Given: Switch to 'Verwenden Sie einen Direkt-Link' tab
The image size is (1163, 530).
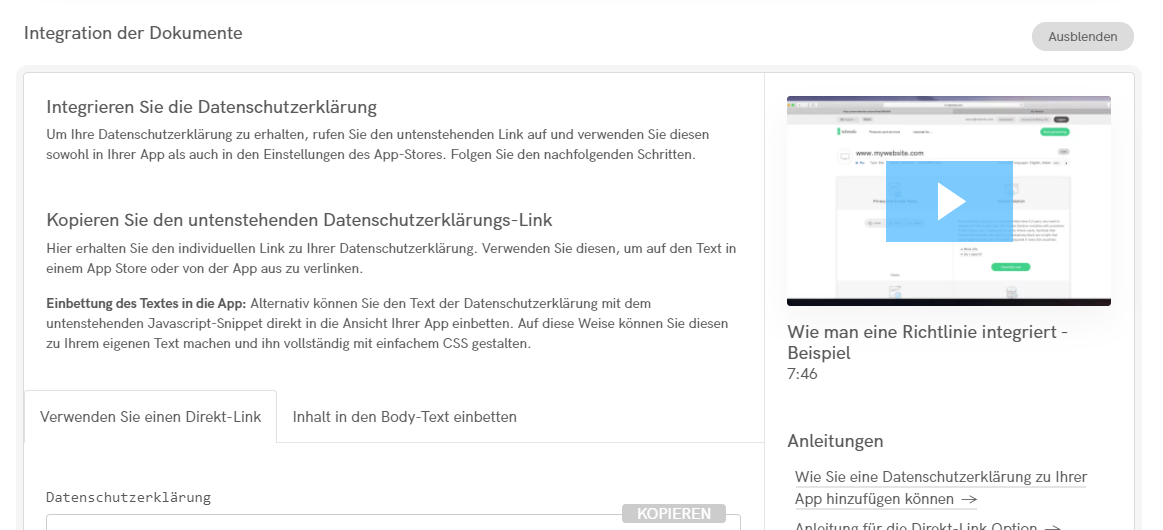Looking at the screenshot, I should pos(150,417).
